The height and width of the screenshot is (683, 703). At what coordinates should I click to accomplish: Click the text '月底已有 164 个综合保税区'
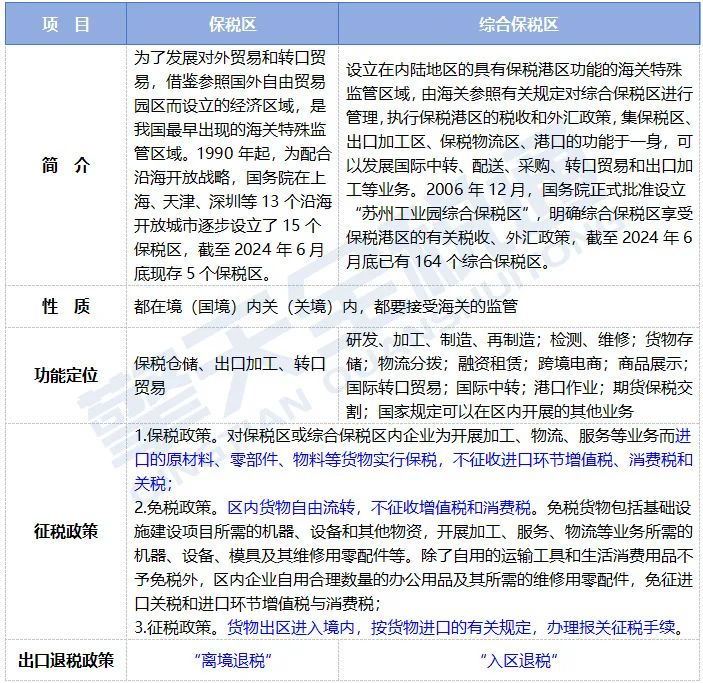(x=444, y=261)
